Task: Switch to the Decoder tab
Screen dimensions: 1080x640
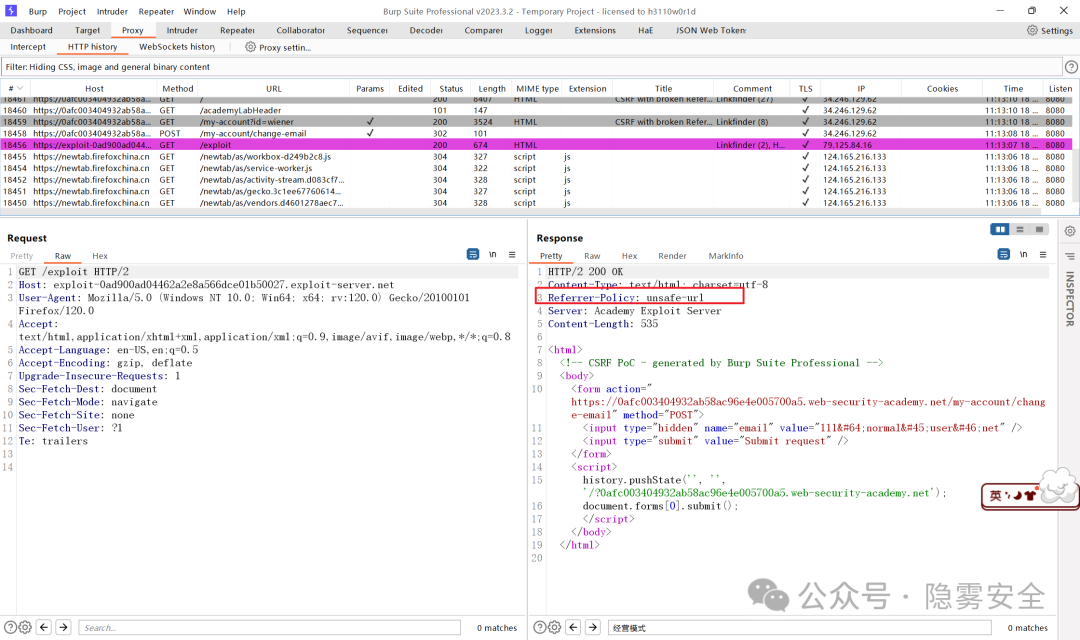Action: pos(426,30)
